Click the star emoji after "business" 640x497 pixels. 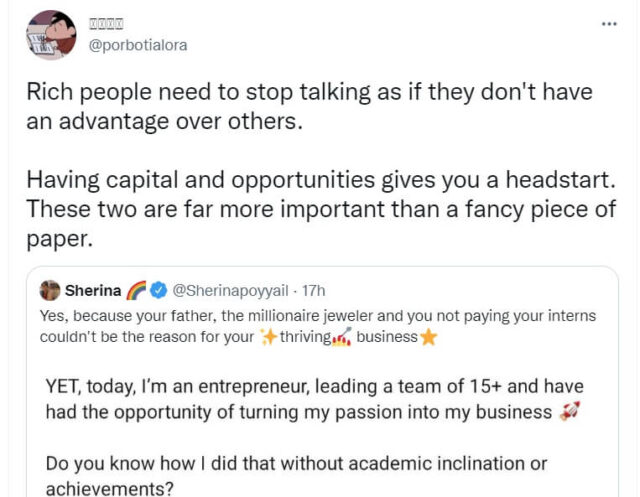429,337
